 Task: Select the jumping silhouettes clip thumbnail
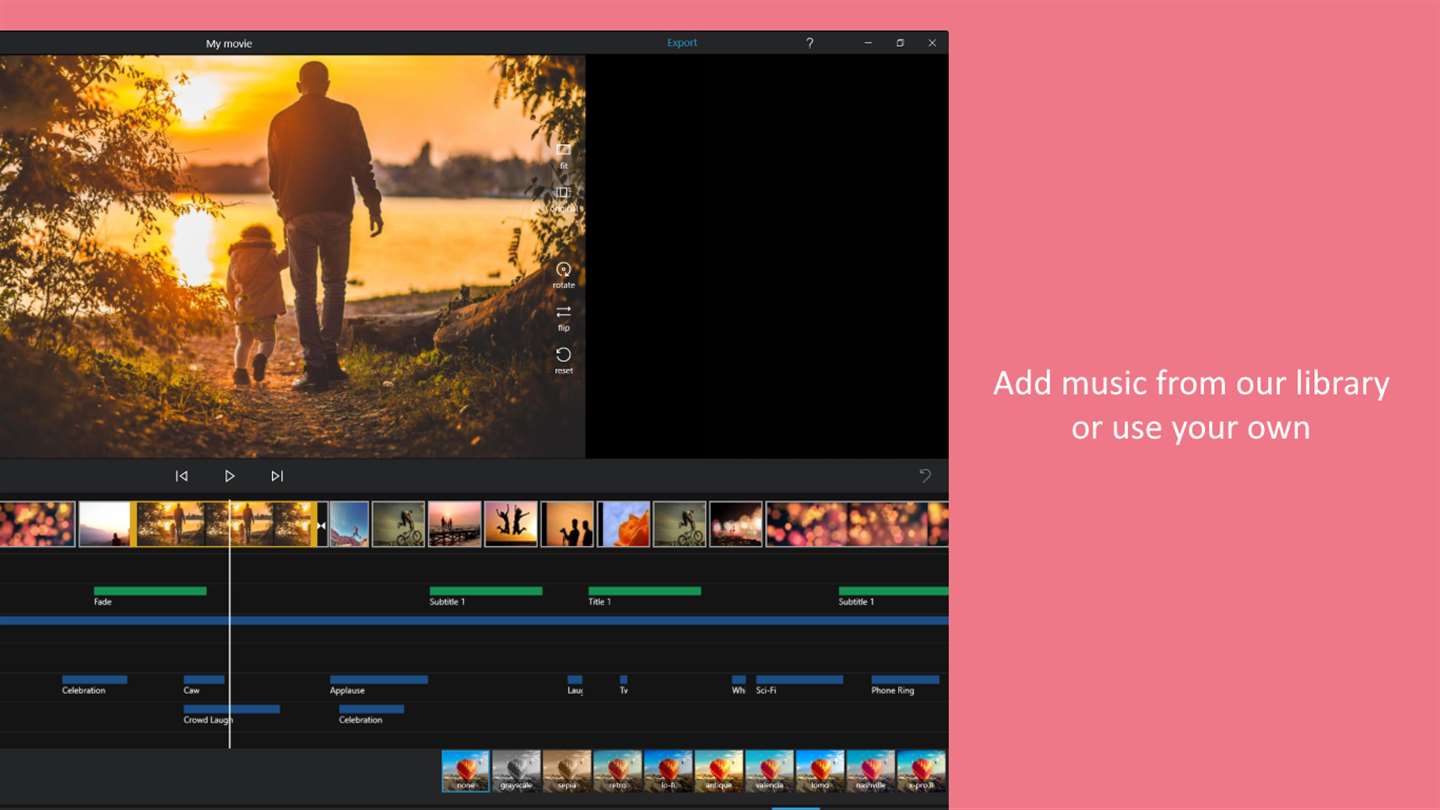point(511,524)
